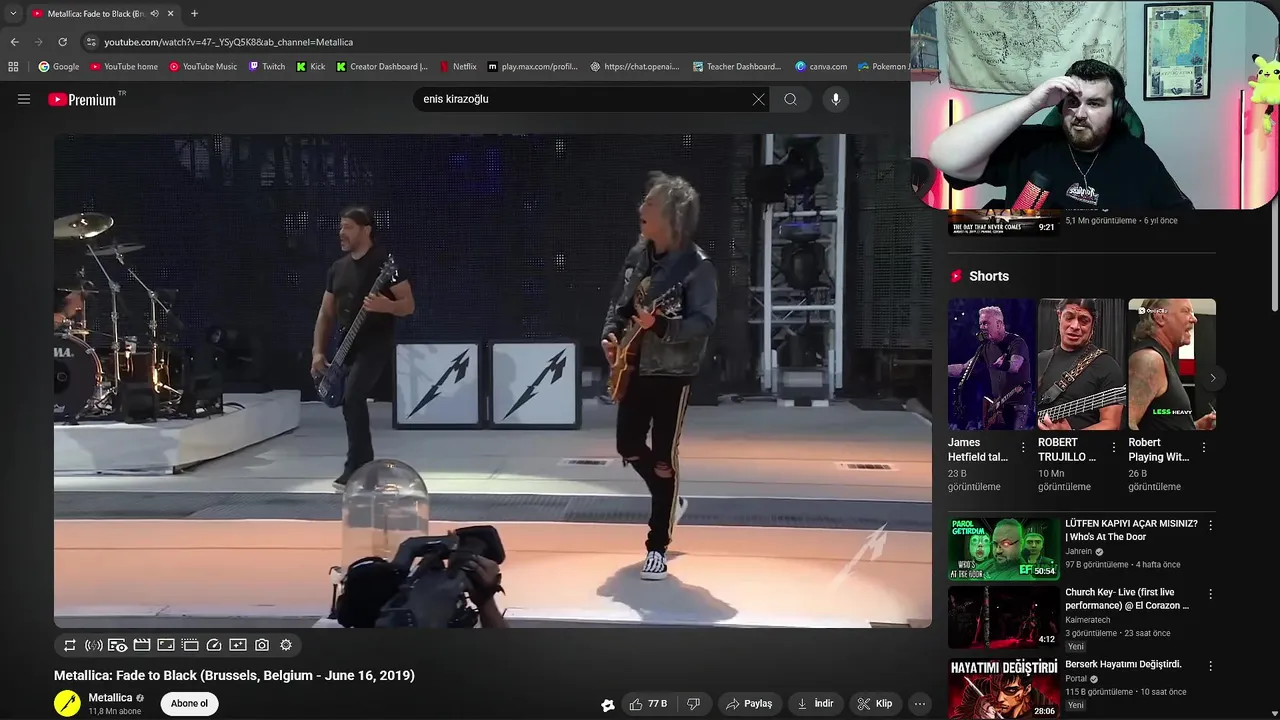Open the tab search dropdown arrow
The width and height of the screenshot is (1280, 720).
pyautogui.click(x=13, y=14)
